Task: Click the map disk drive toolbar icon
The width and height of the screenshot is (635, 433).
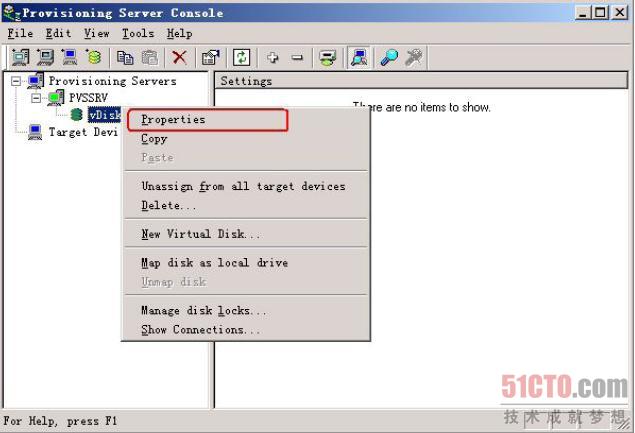Action: pyautogui.click(x=328, y=58)
